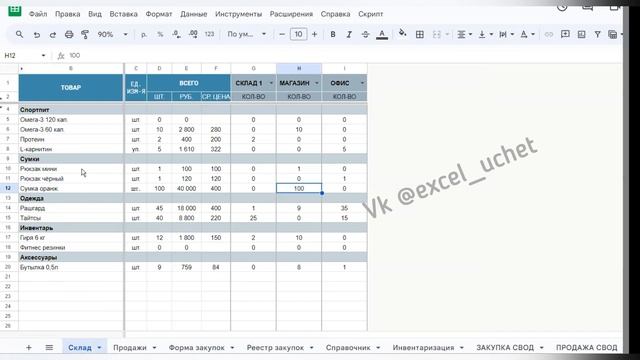Click the font size field showing 10

(x=298, y=34)
